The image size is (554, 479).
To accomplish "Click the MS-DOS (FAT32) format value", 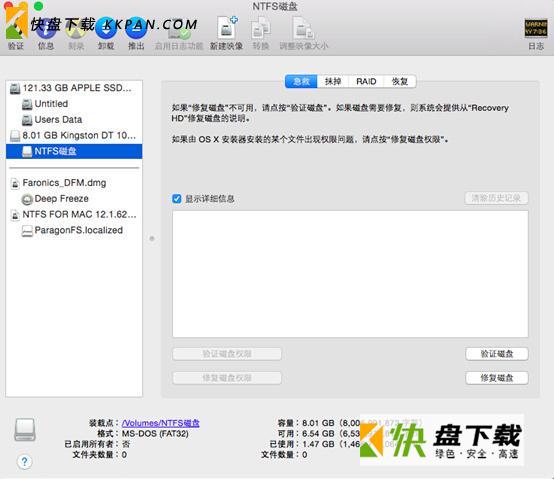I will point(155,433).
